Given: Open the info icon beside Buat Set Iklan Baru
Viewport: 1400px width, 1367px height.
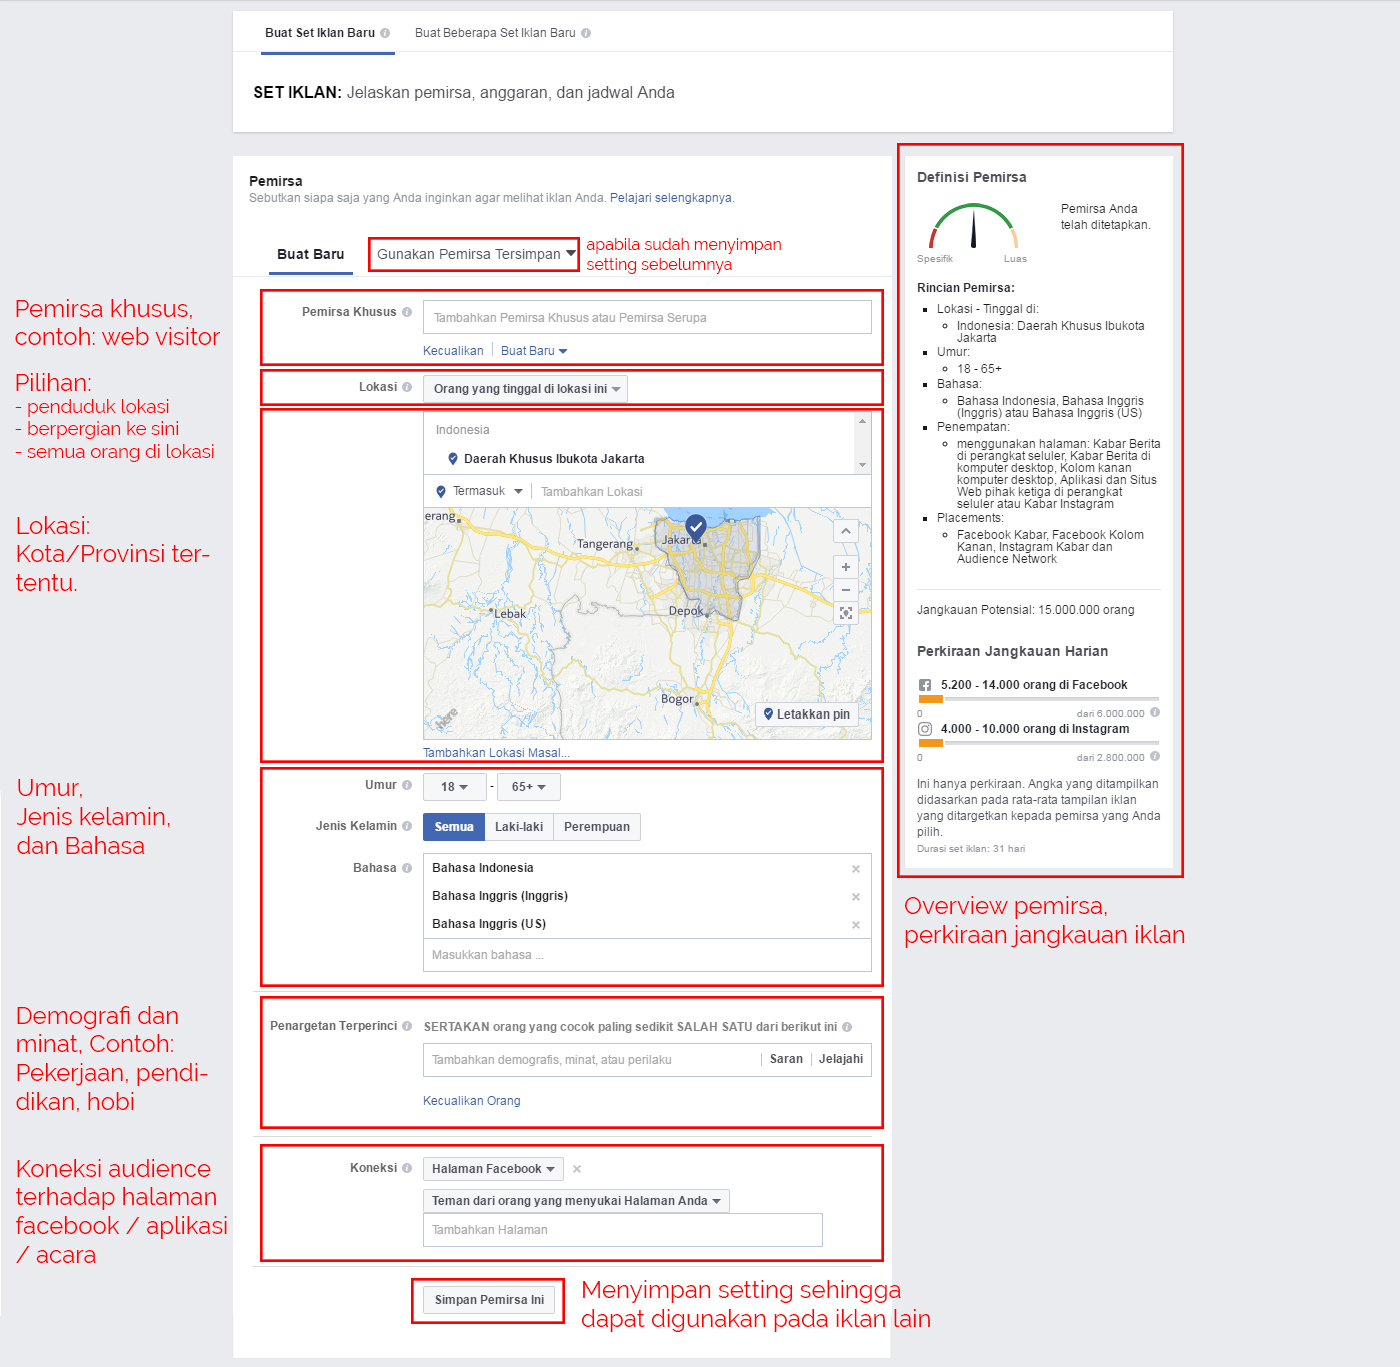Looking at the screenshot, I should [x=385, y=33].
